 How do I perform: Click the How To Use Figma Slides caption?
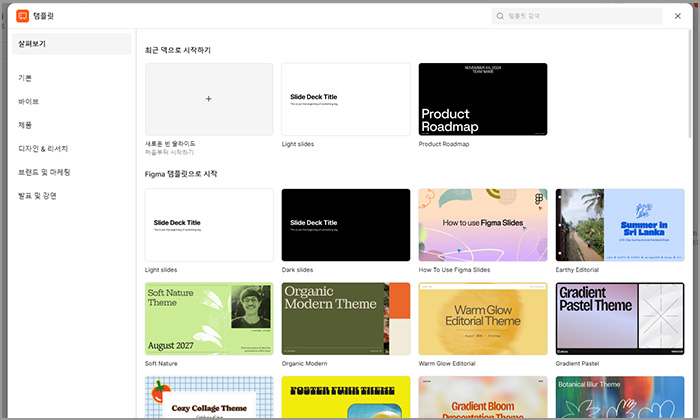[454, 270]
